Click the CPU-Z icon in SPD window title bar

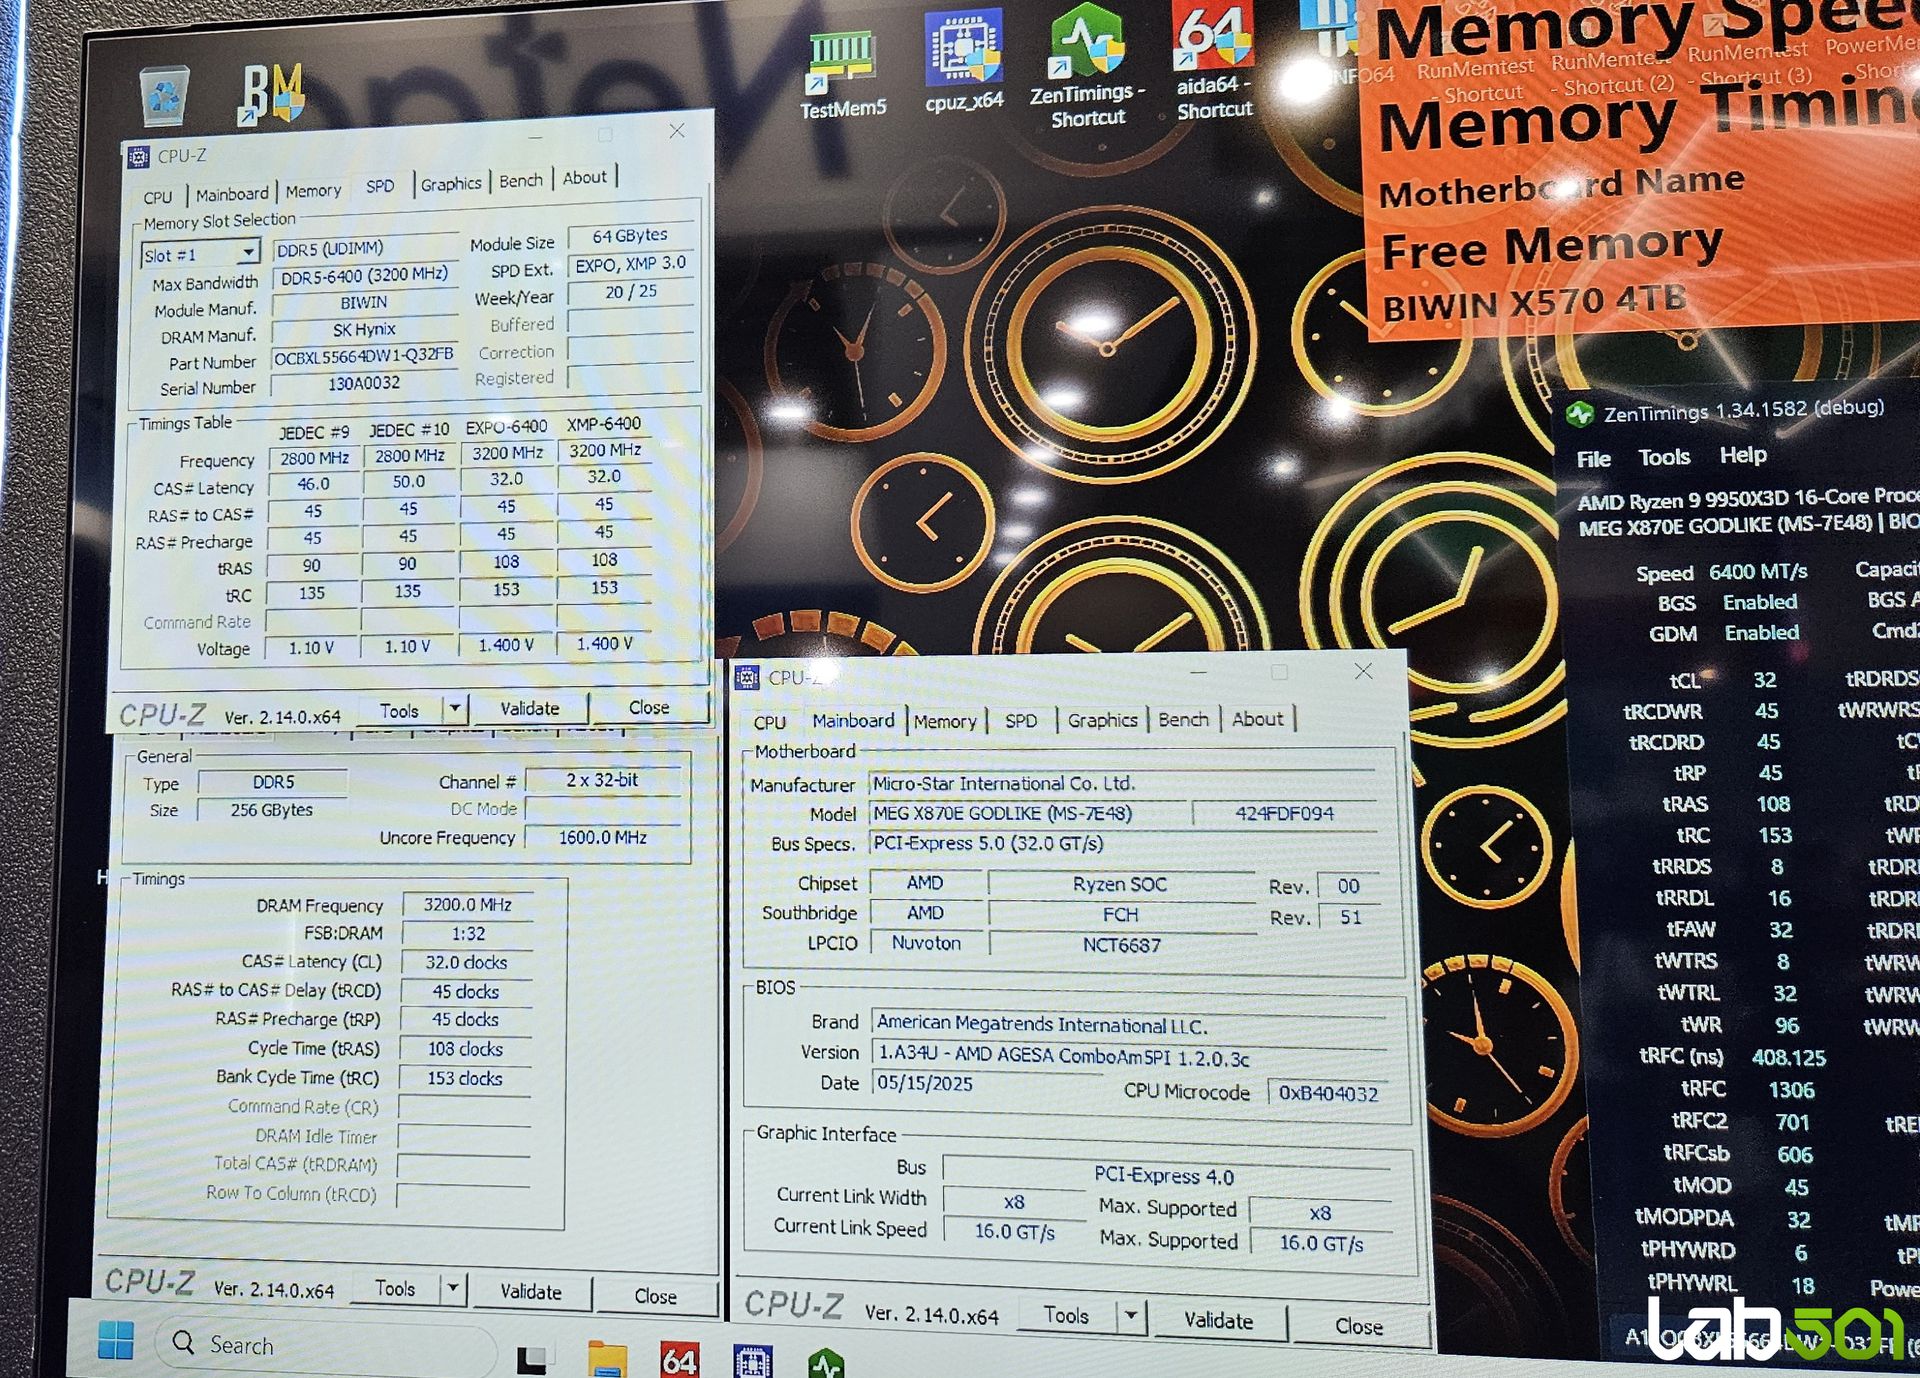(138, 157)
